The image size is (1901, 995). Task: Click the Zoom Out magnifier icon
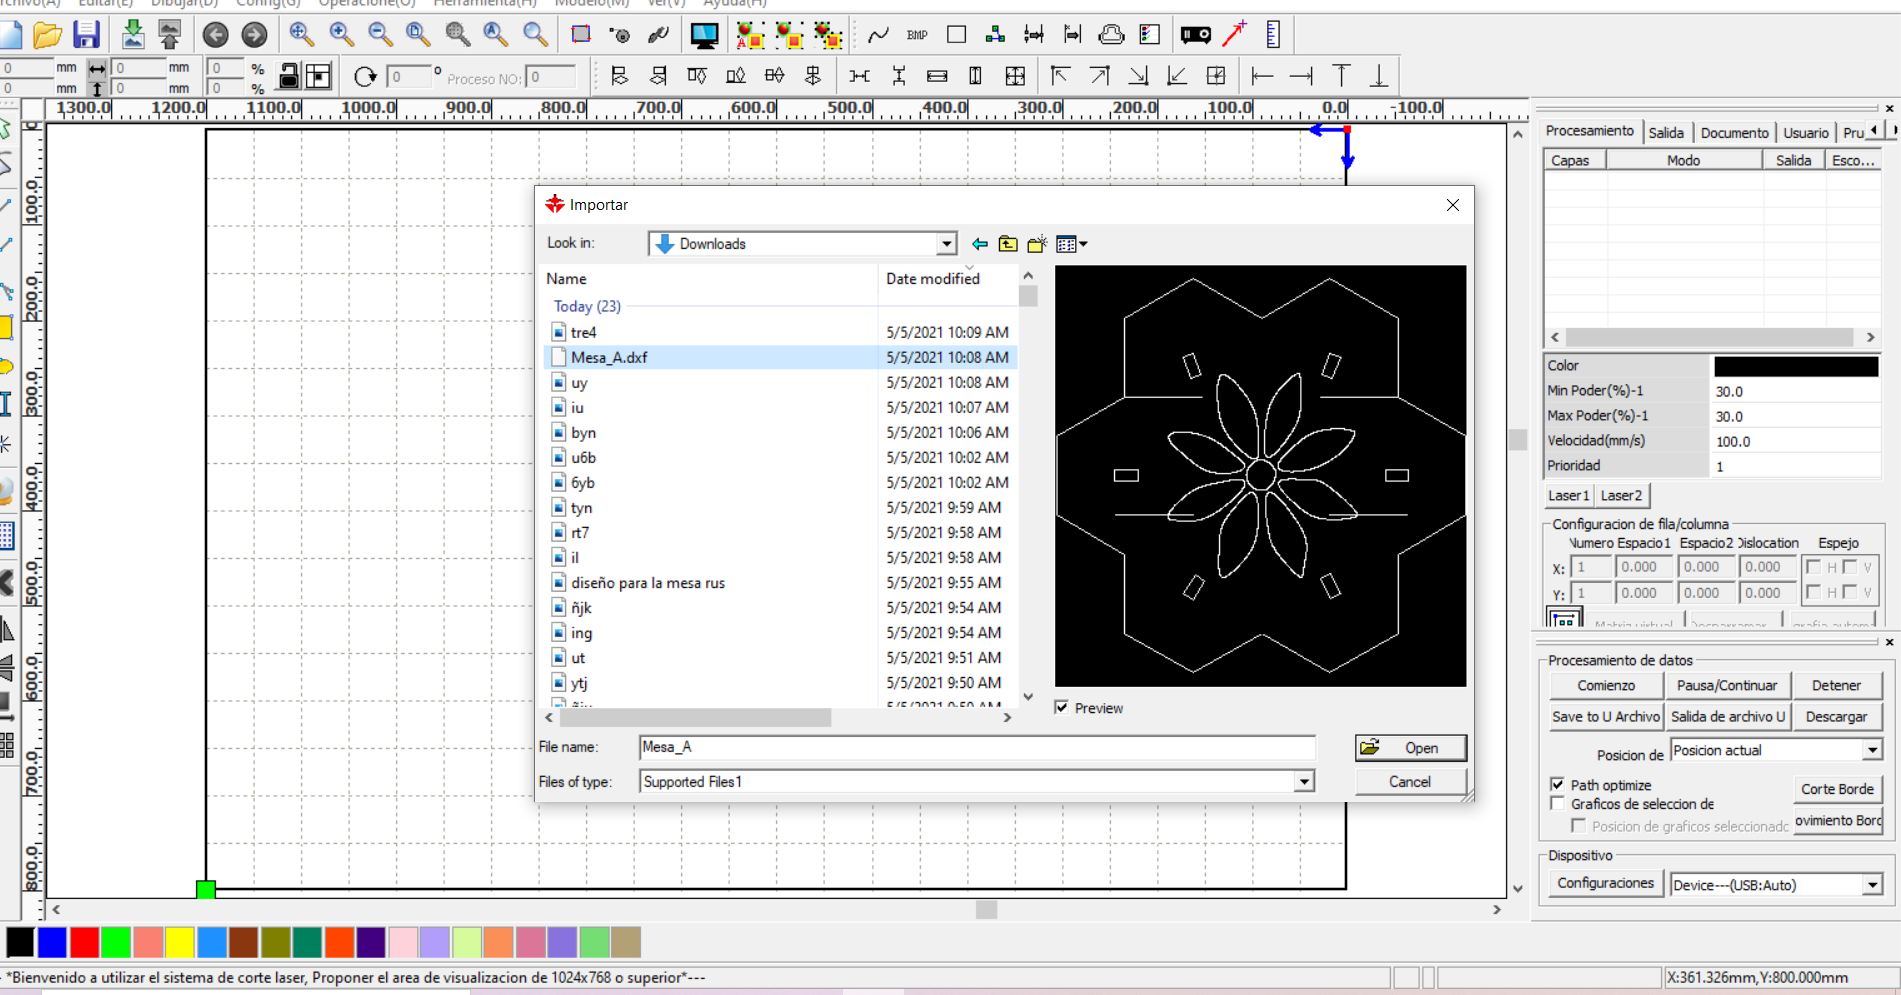tap(380, 35)
